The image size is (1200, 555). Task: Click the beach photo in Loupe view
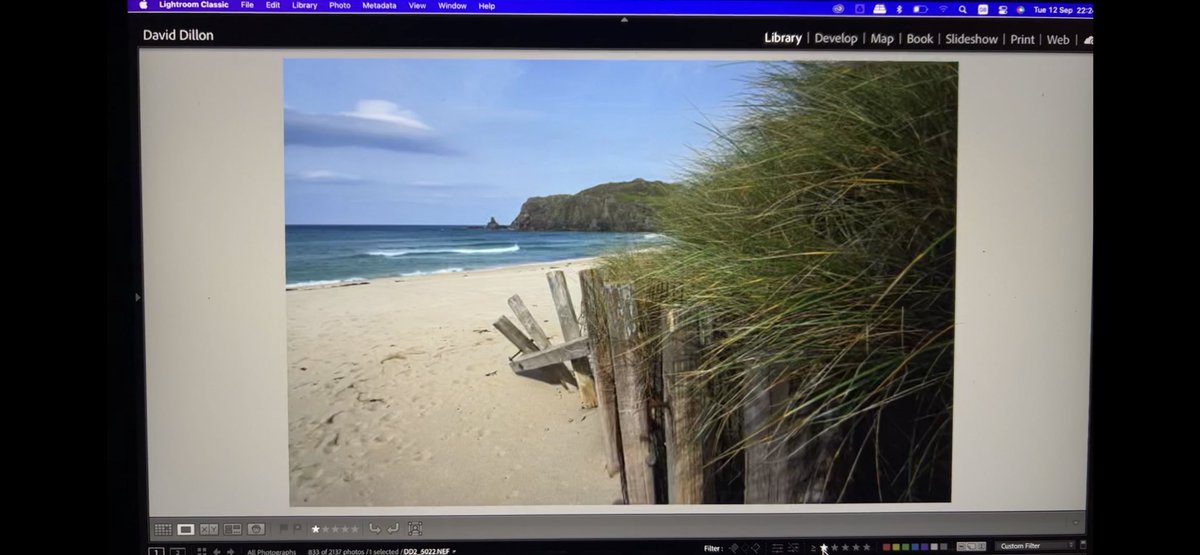click(619, 281)
